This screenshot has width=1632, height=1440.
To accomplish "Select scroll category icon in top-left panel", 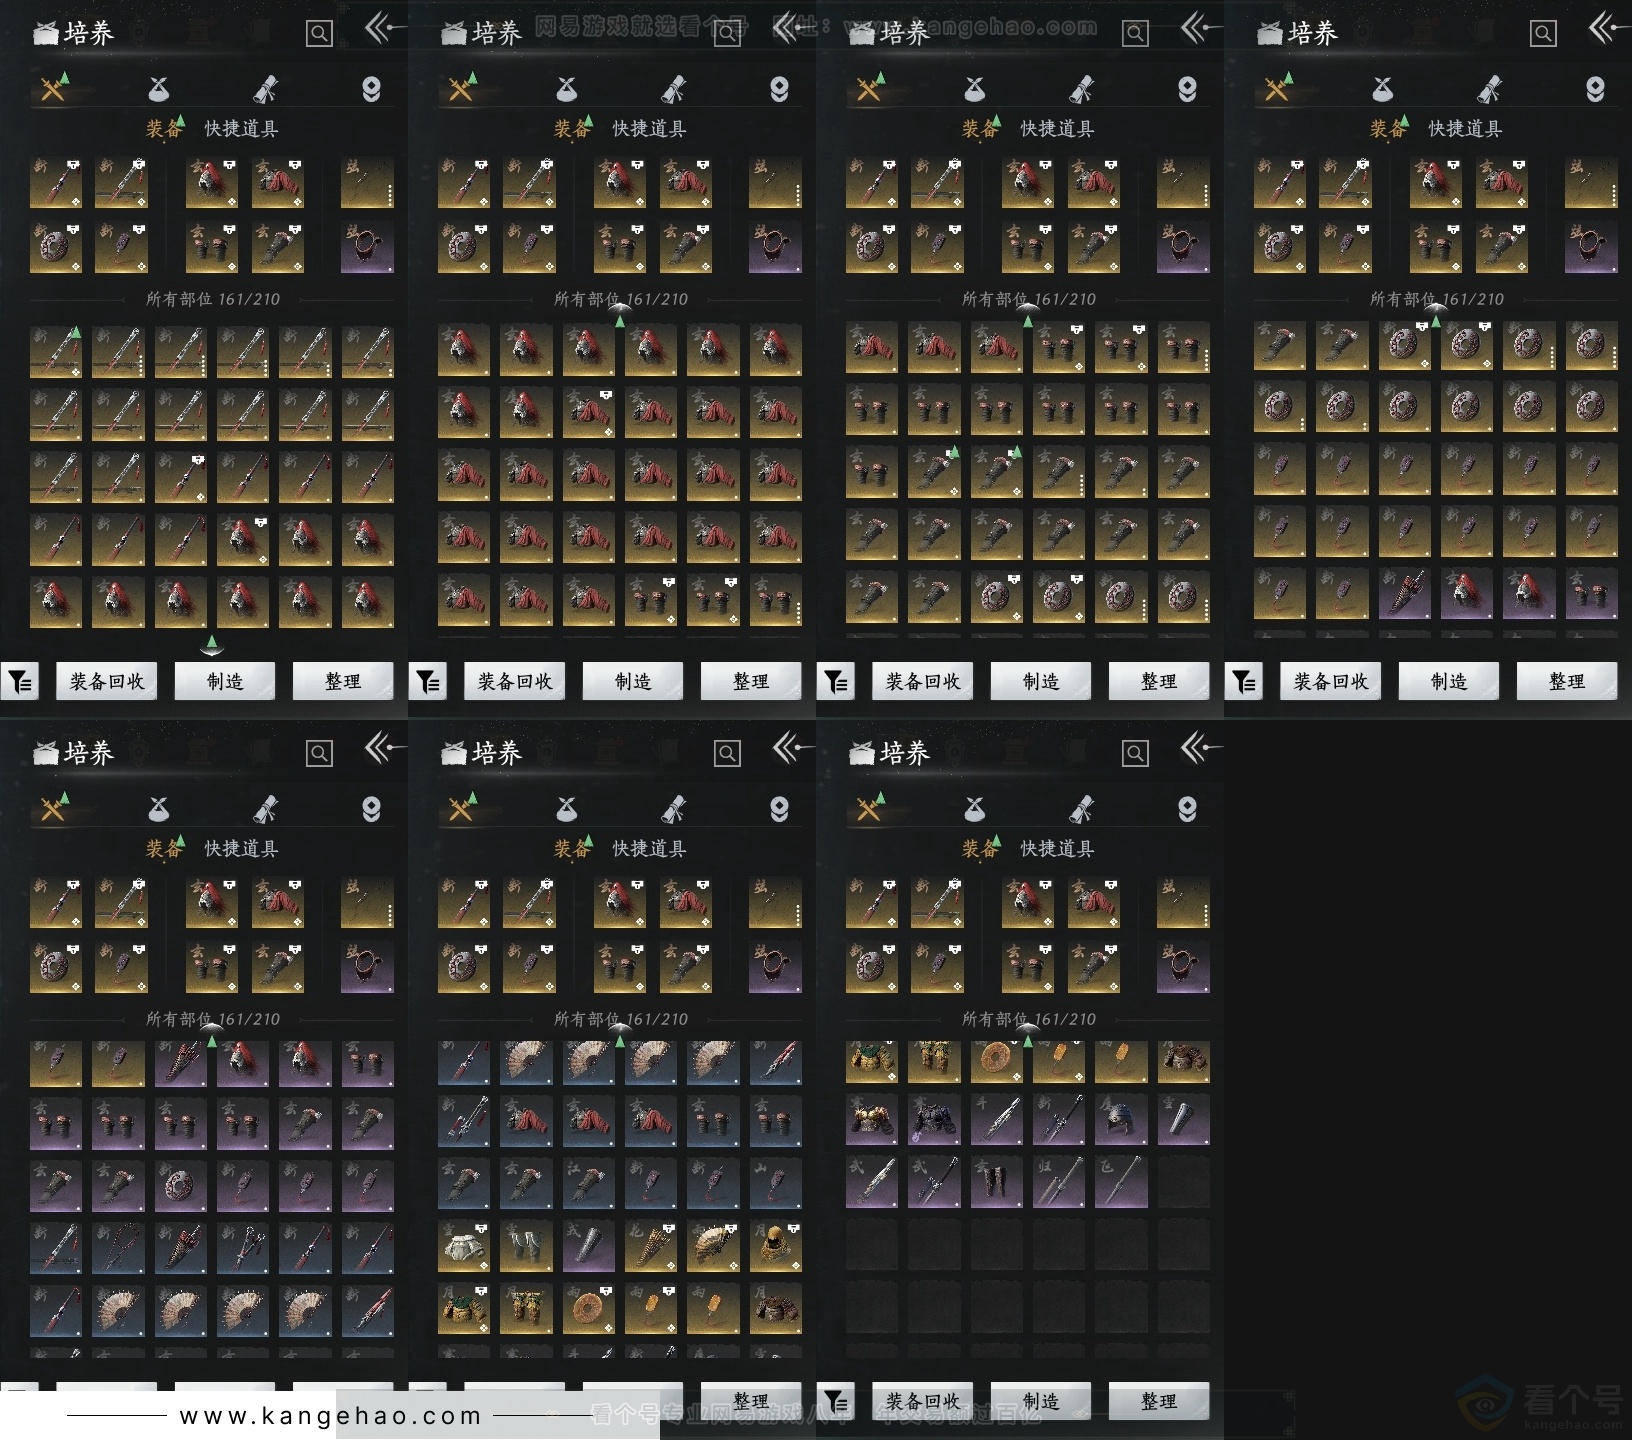I will (266, 90).
